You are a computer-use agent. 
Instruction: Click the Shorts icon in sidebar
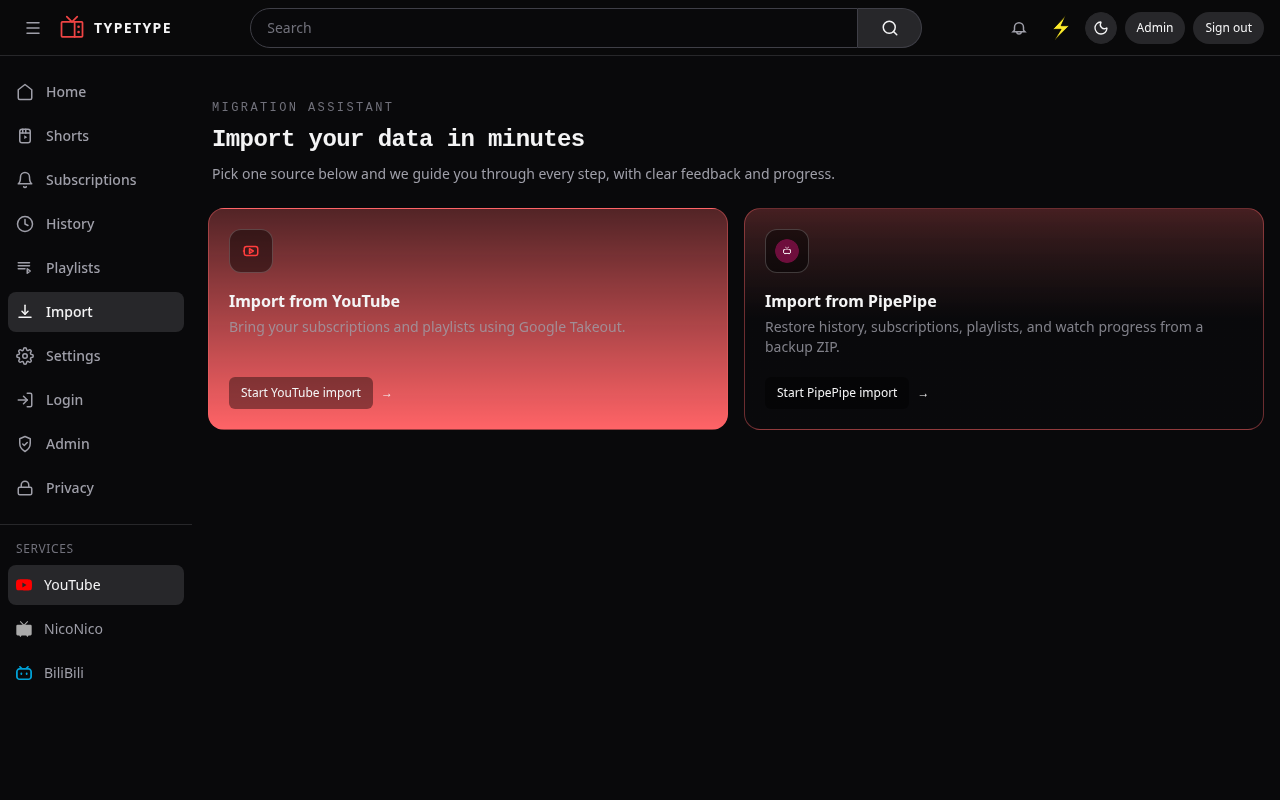click(25, 136)
